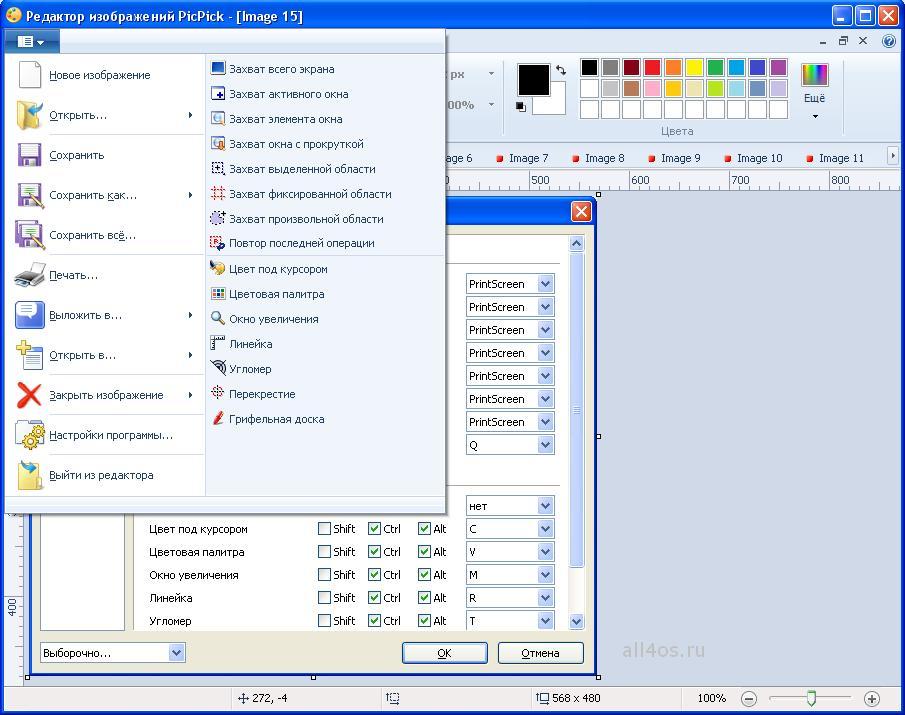Image resolution: width=905 pixels, height=715 pixels.
Task: Choose Выйти из редактора menu entry
Action: click(x=105, y=475)
